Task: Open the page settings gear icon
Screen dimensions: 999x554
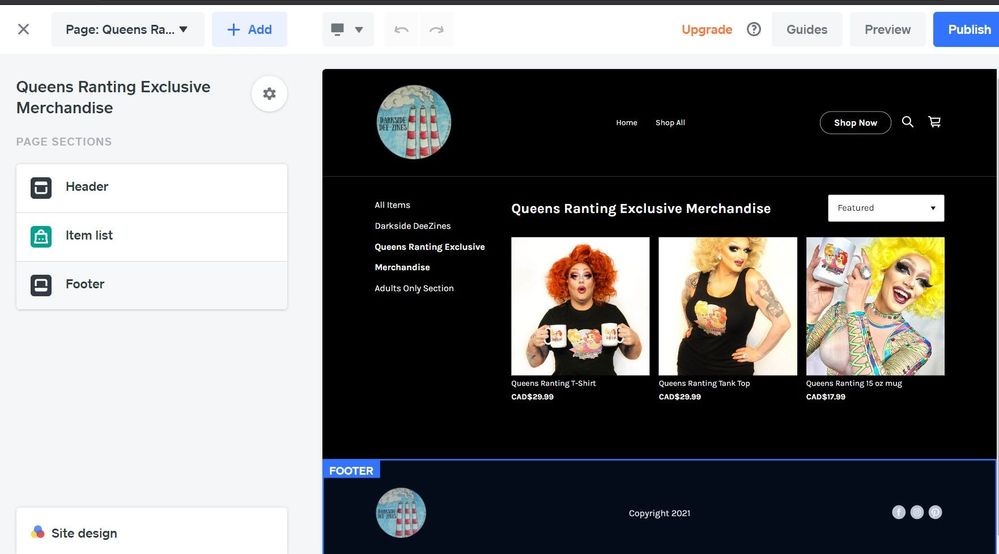Action: (x=269, y=94)
